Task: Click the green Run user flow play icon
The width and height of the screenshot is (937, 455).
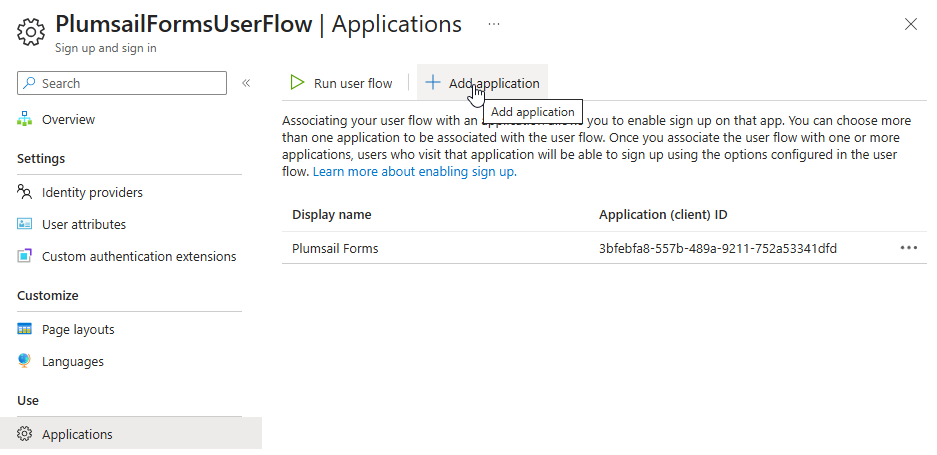Action: [x=297, y=83]
